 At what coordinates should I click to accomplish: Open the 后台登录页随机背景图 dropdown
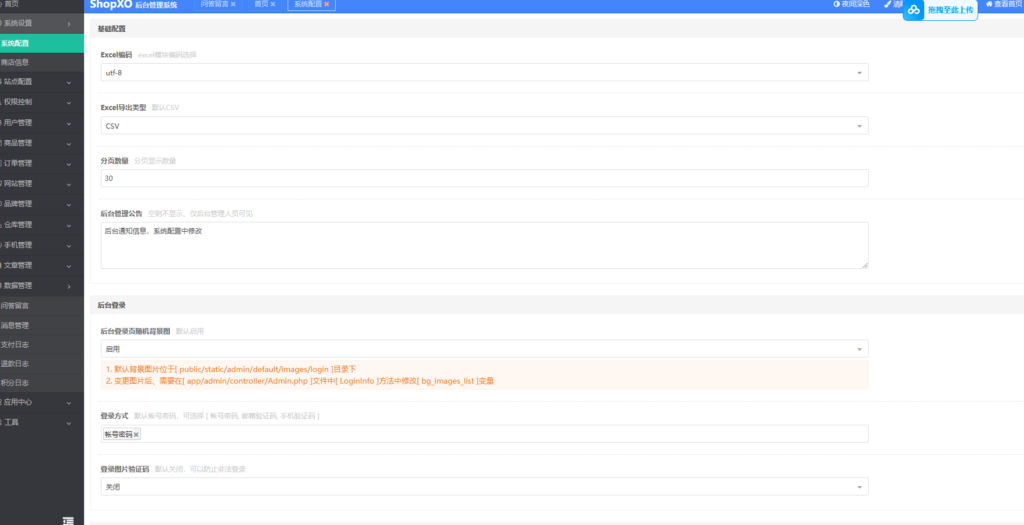[484, 349]
